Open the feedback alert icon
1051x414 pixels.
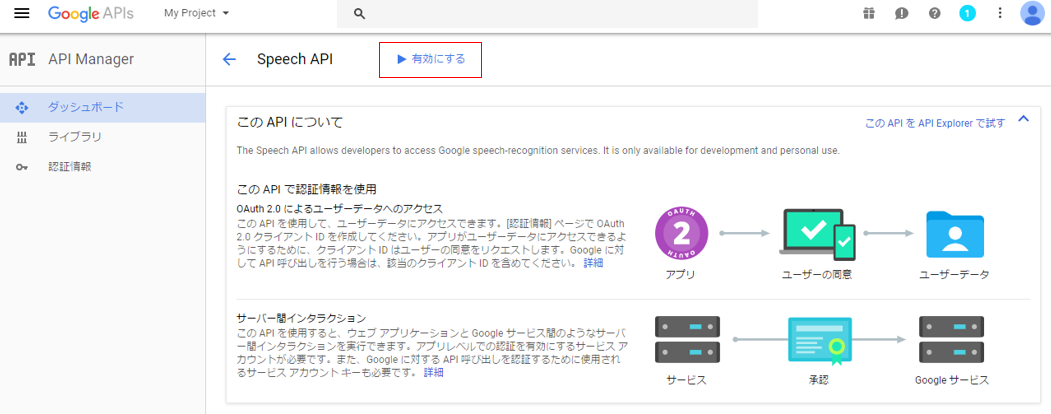pyautogui.click(x=902, y=13)
